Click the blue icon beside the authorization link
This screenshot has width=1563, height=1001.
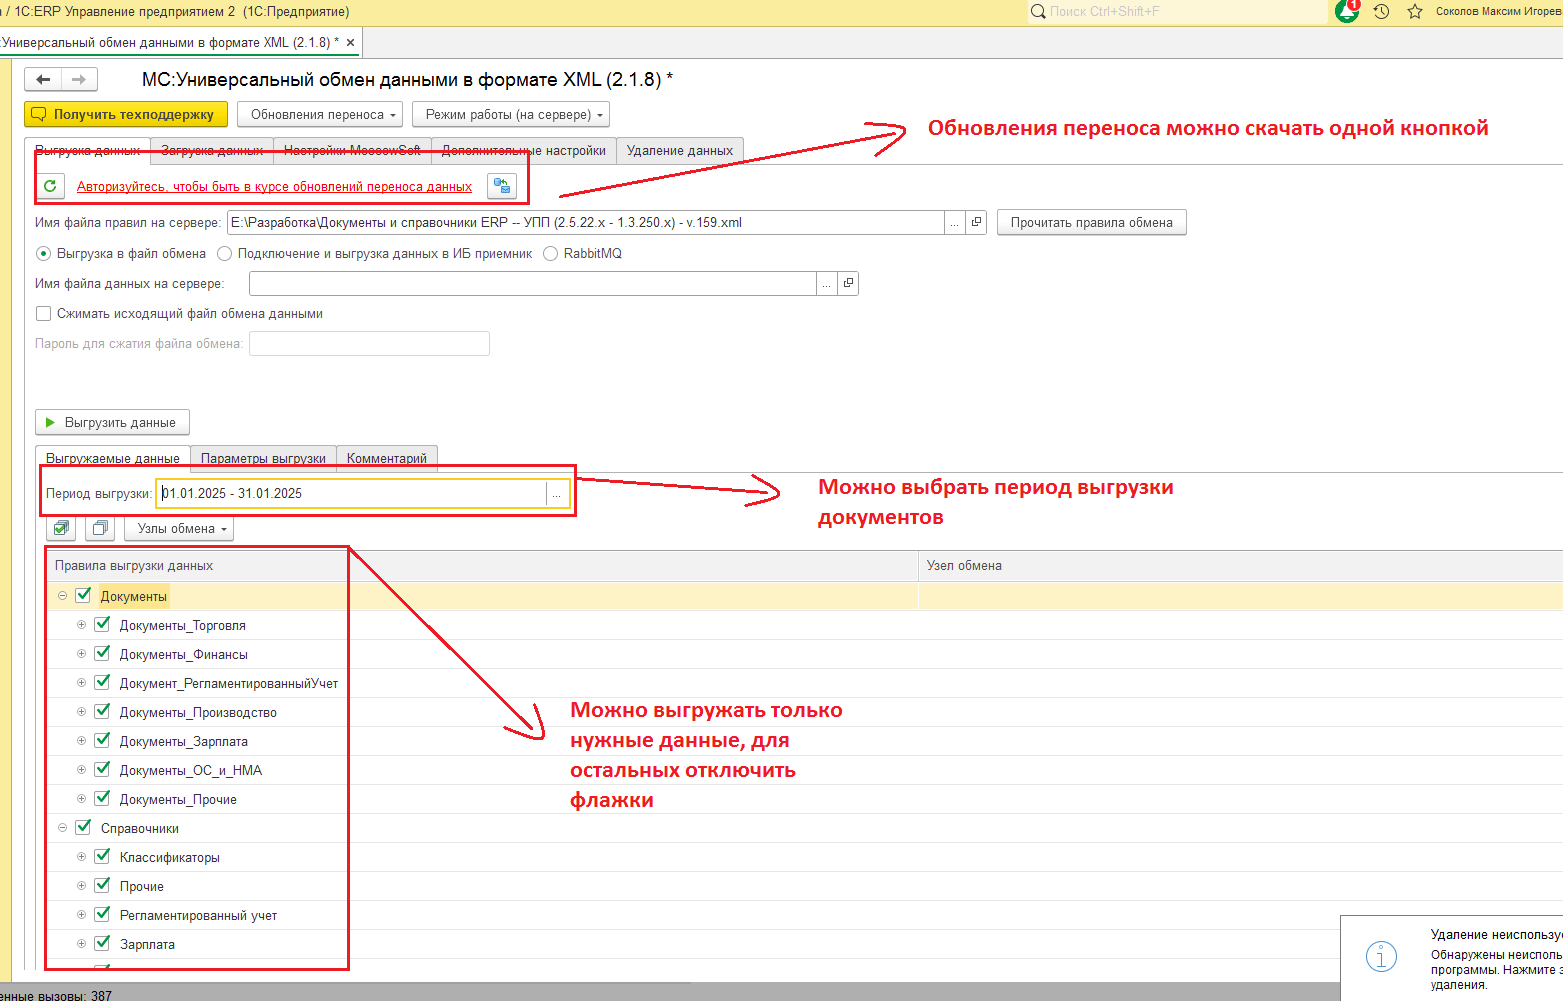tap(502, 186)
